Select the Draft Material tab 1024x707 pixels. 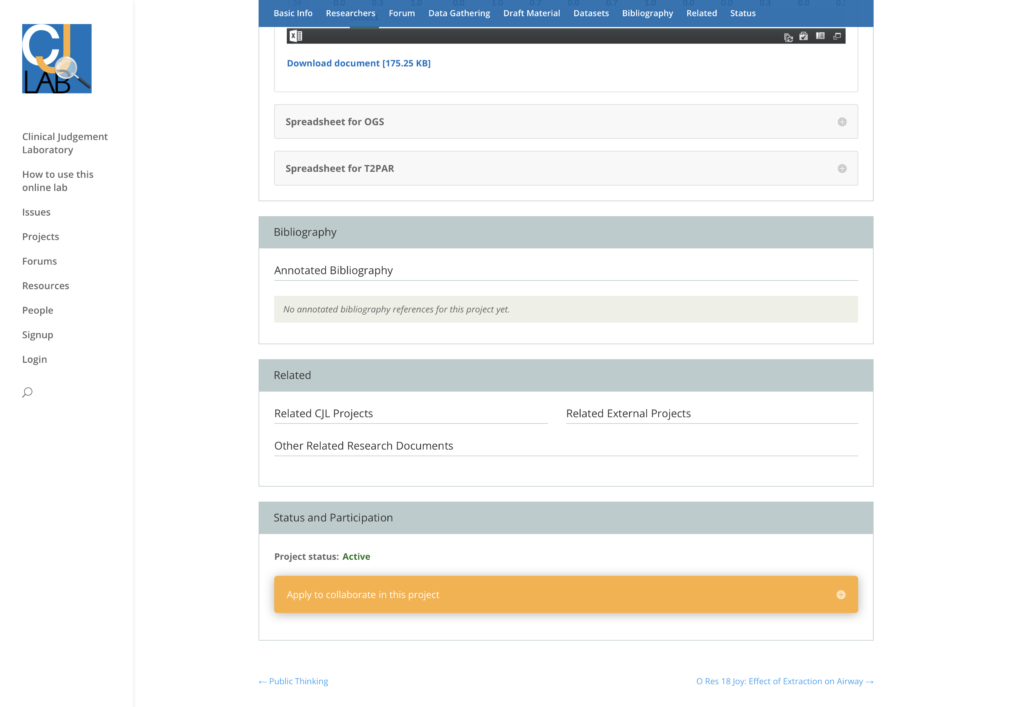(532, 13)
